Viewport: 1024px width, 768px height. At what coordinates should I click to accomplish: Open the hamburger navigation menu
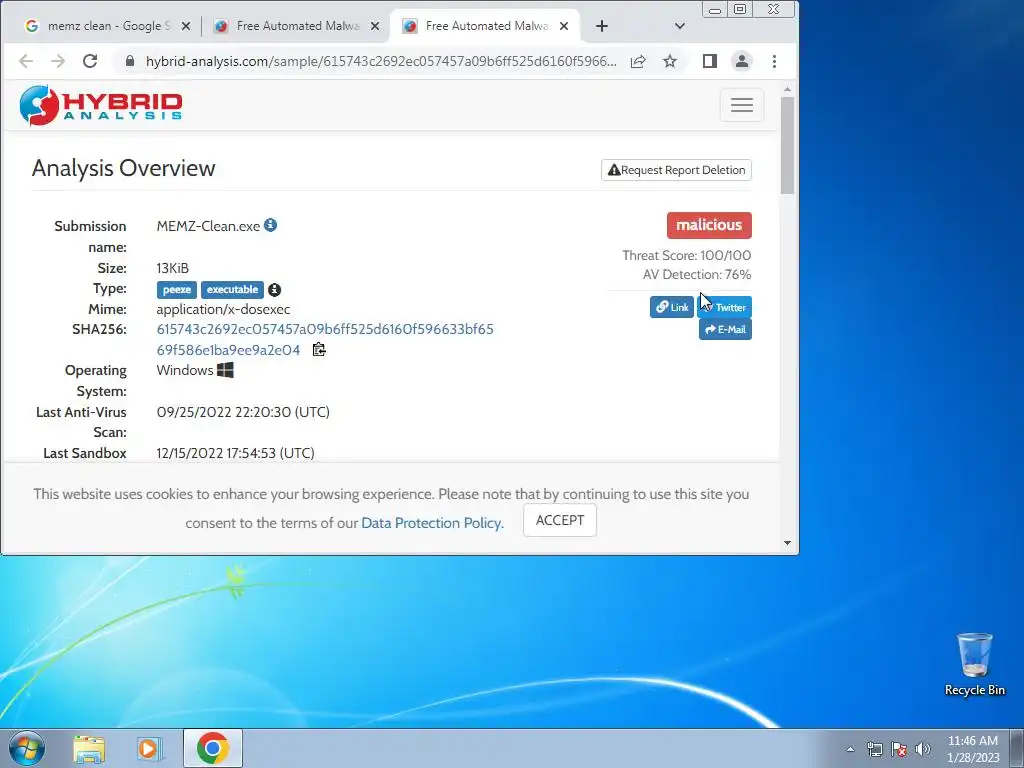coord(742,104)
